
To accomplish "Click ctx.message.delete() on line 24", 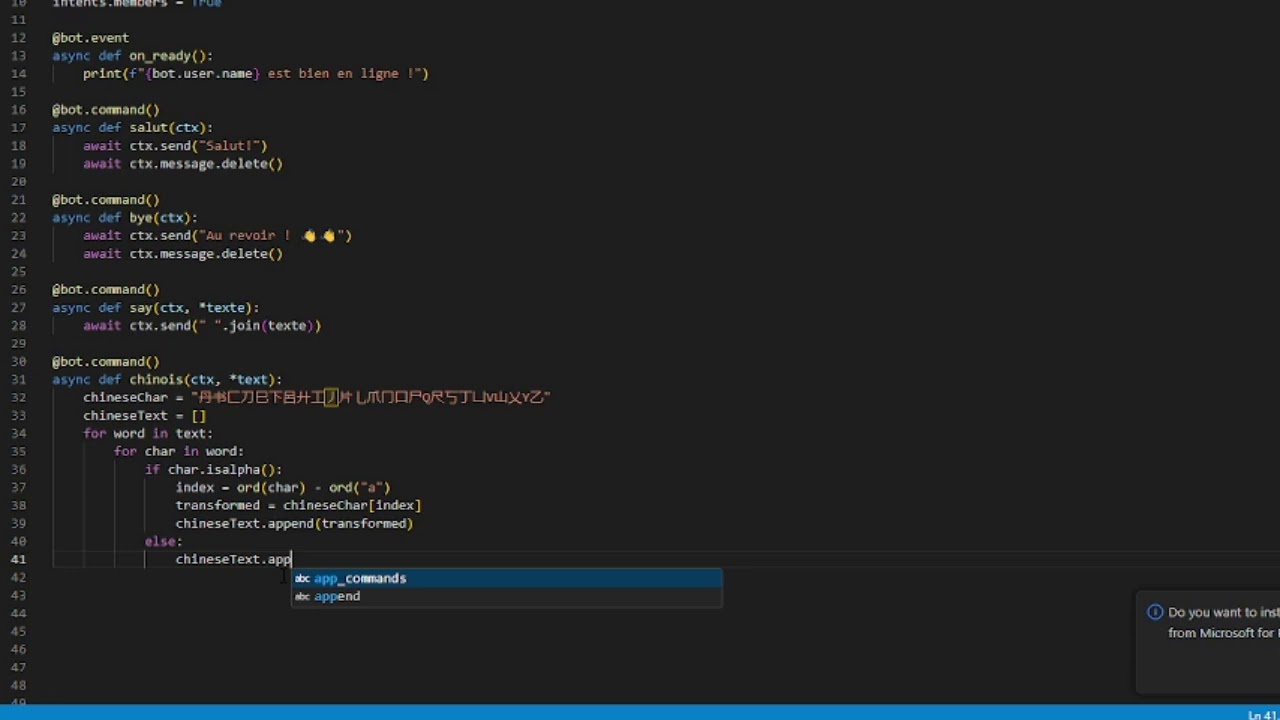I will pos(206,254).
